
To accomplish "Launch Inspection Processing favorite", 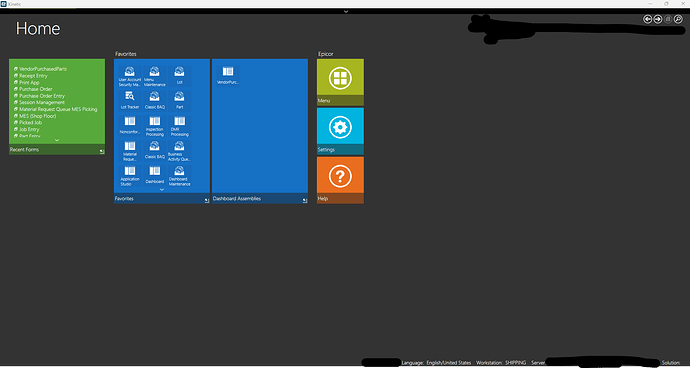I will click(x=154, y=126).
